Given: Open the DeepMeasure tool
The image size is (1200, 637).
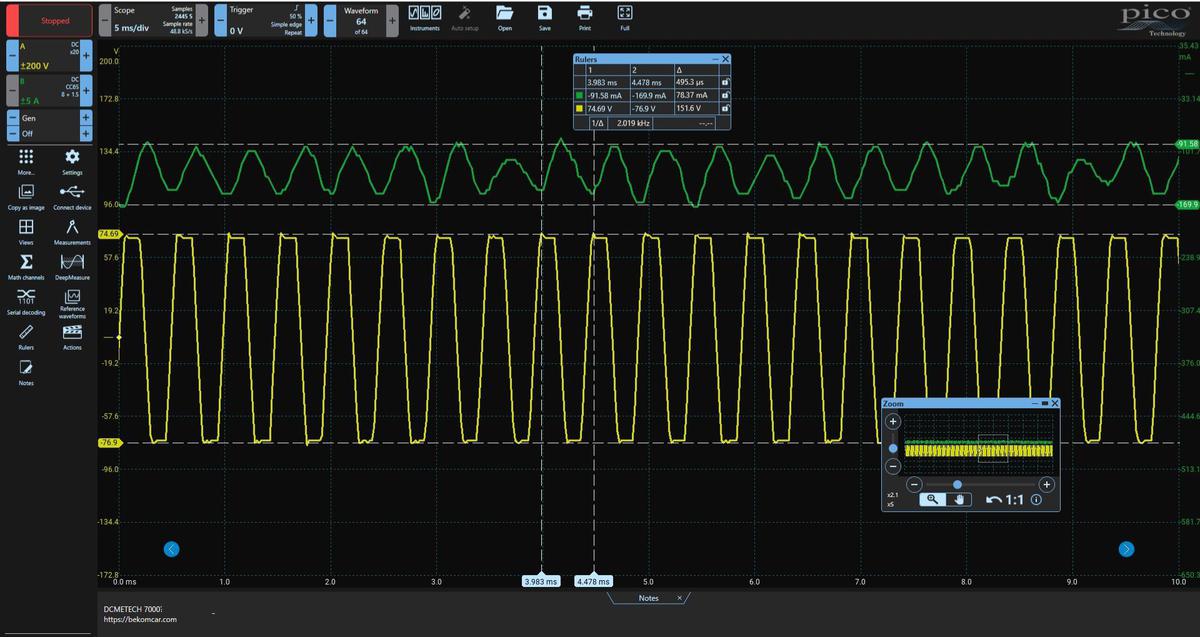Looking at the screenshot, I should (x=72, y=265).
